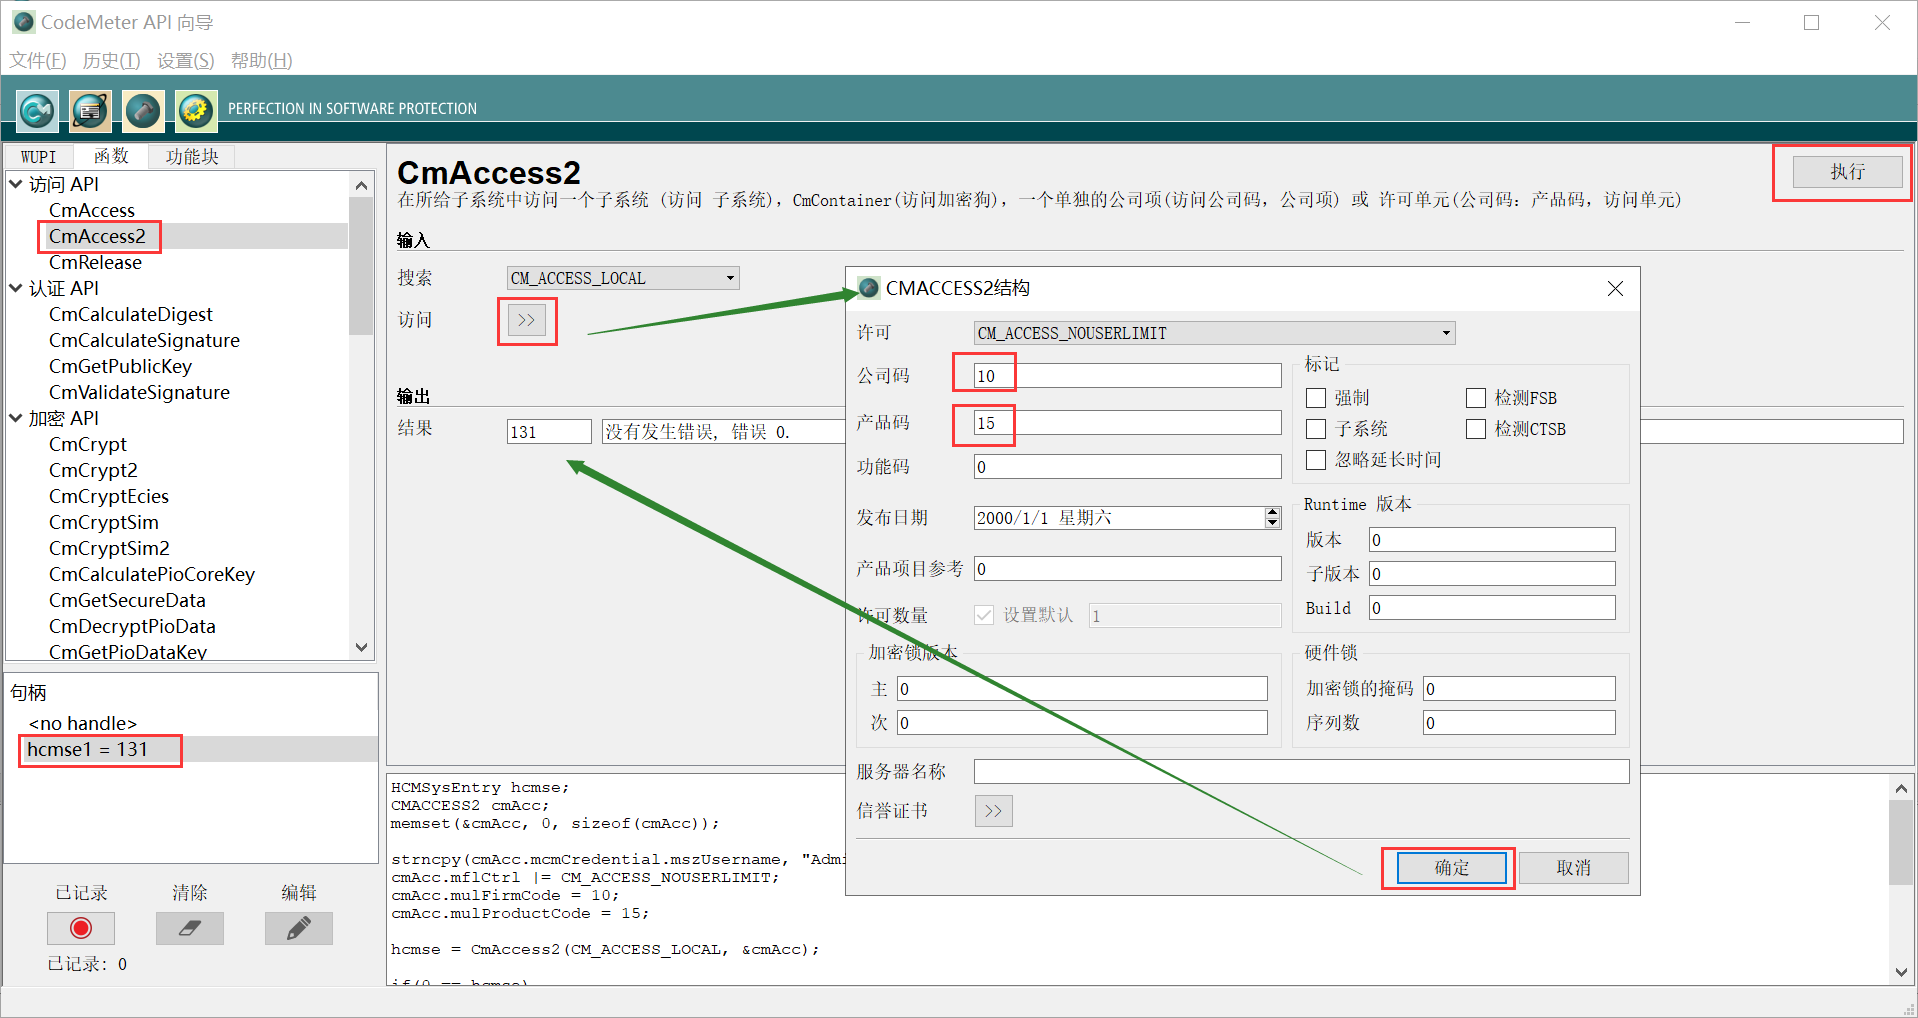Check the 检测CTSB option
This screenshot has height=1018, width=1918.
[x=1476, y=429]
